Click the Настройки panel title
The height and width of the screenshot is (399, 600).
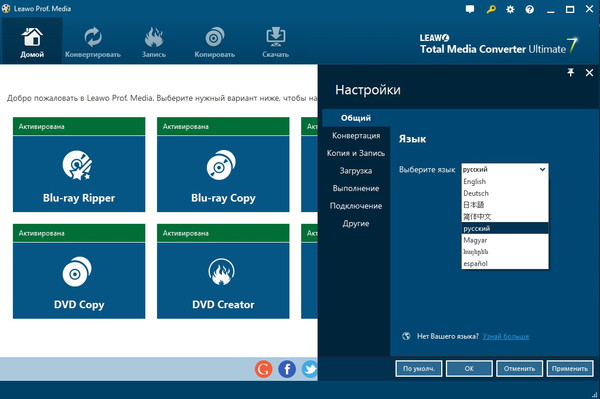368,90
